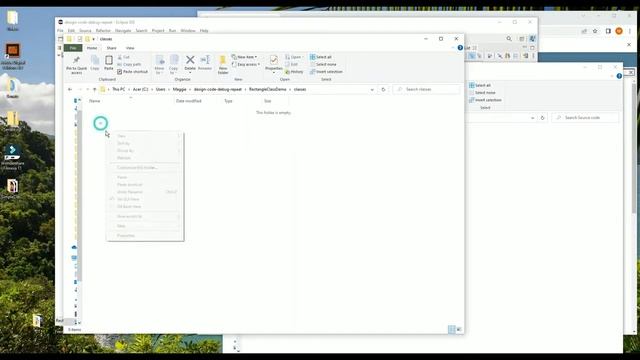Open Properties from the ribbon
640x360 pixels.
pyautogui.click(x=273, y=64)
